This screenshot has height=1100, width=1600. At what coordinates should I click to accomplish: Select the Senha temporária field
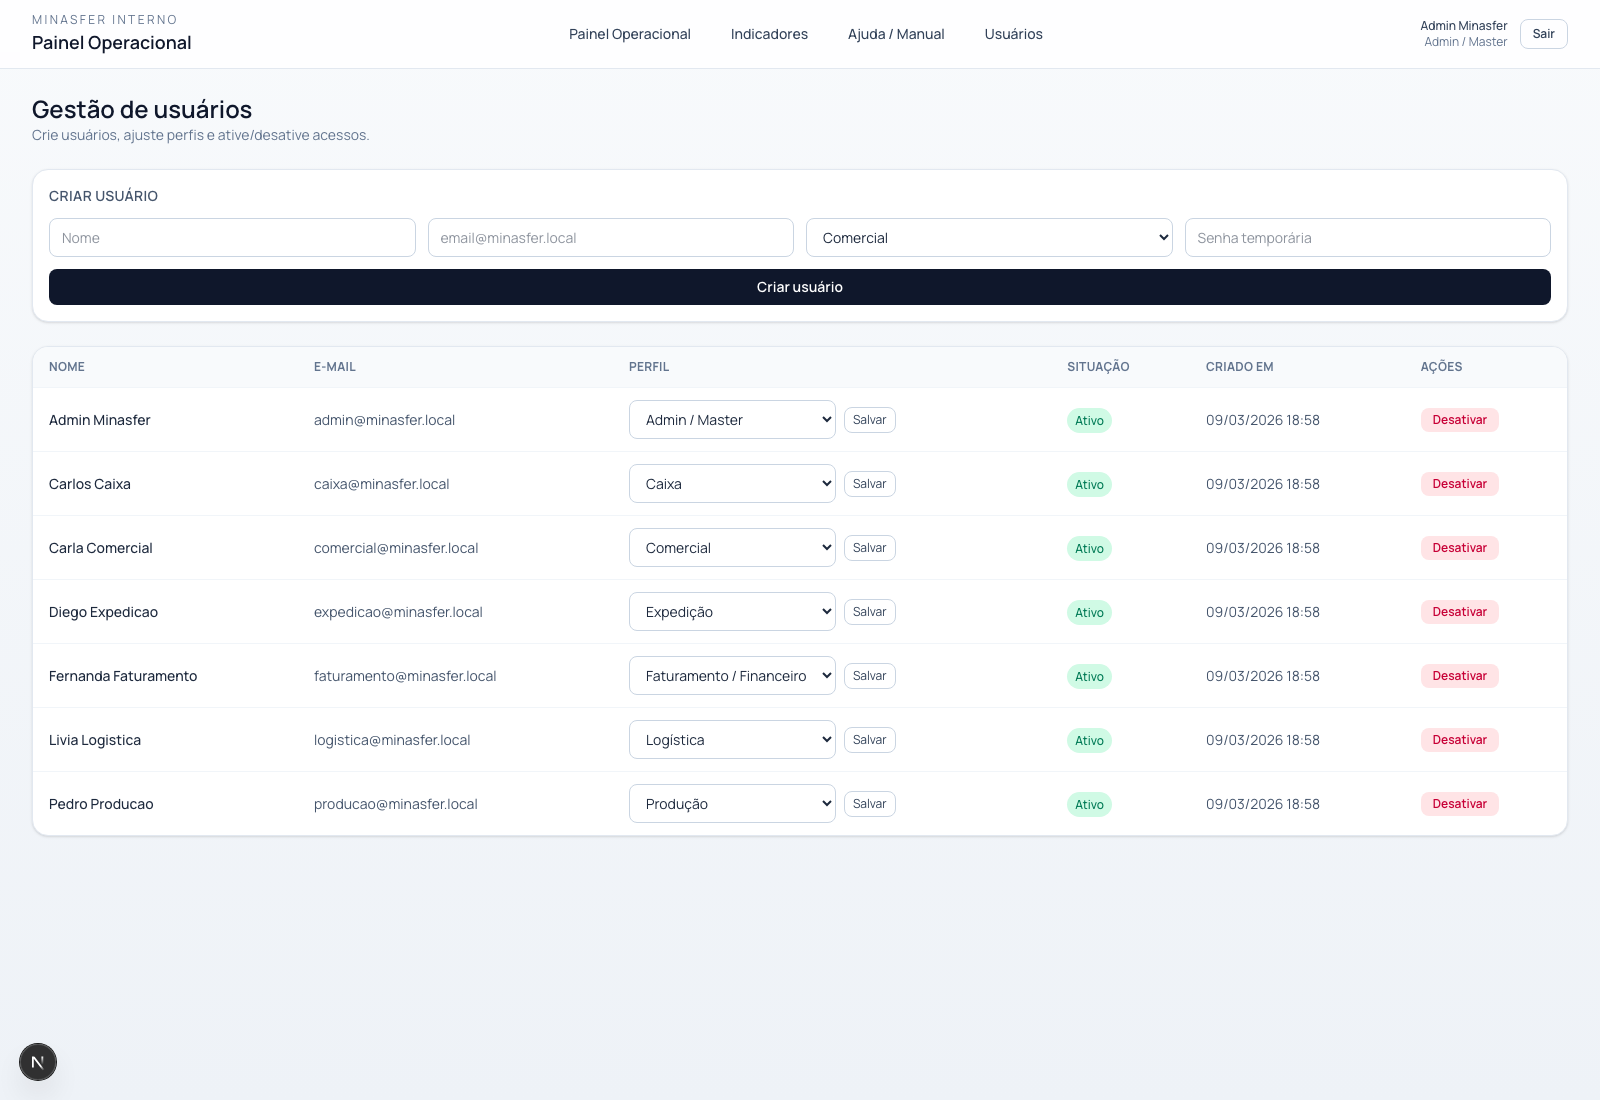point(1367,238)
